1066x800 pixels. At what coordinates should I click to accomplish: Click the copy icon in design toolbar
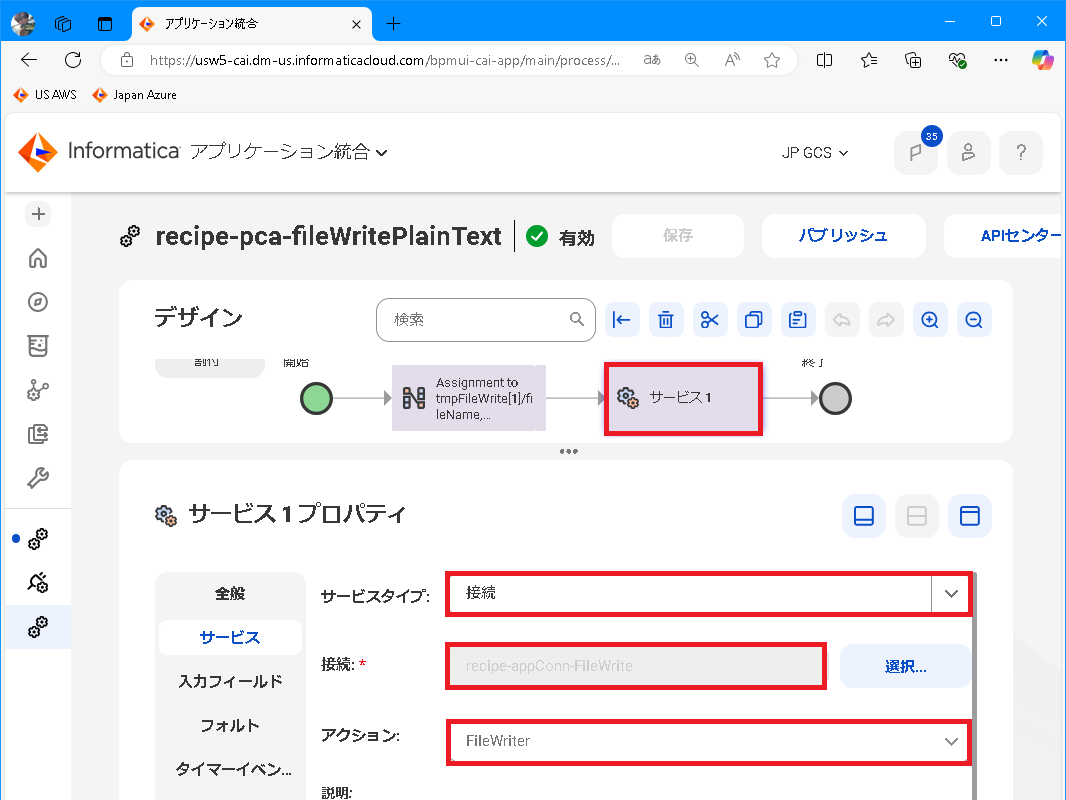click(754, 319)
